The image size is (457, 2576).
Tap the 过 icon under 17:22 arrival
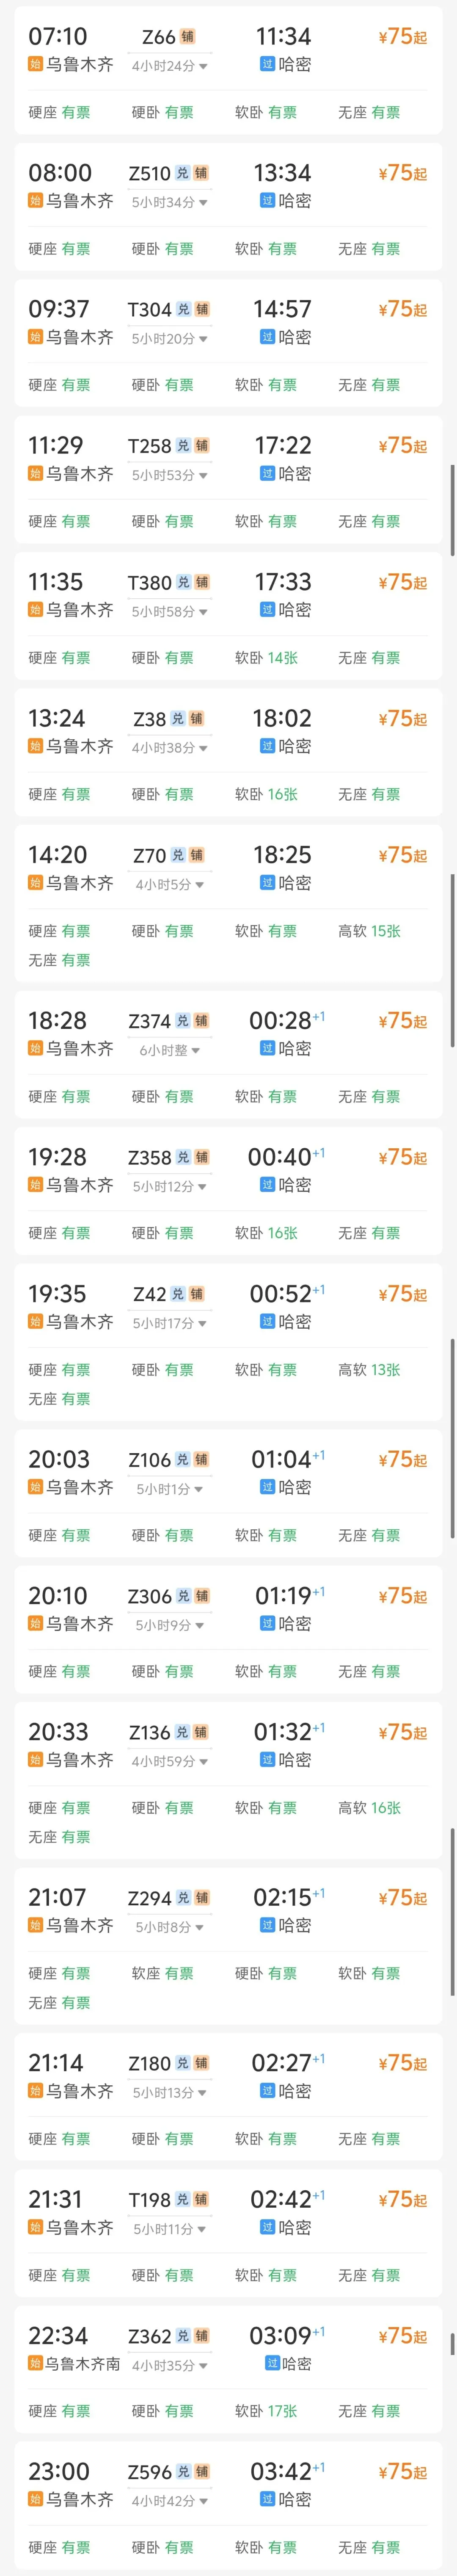pyautogui.click(x=267, y=473)
